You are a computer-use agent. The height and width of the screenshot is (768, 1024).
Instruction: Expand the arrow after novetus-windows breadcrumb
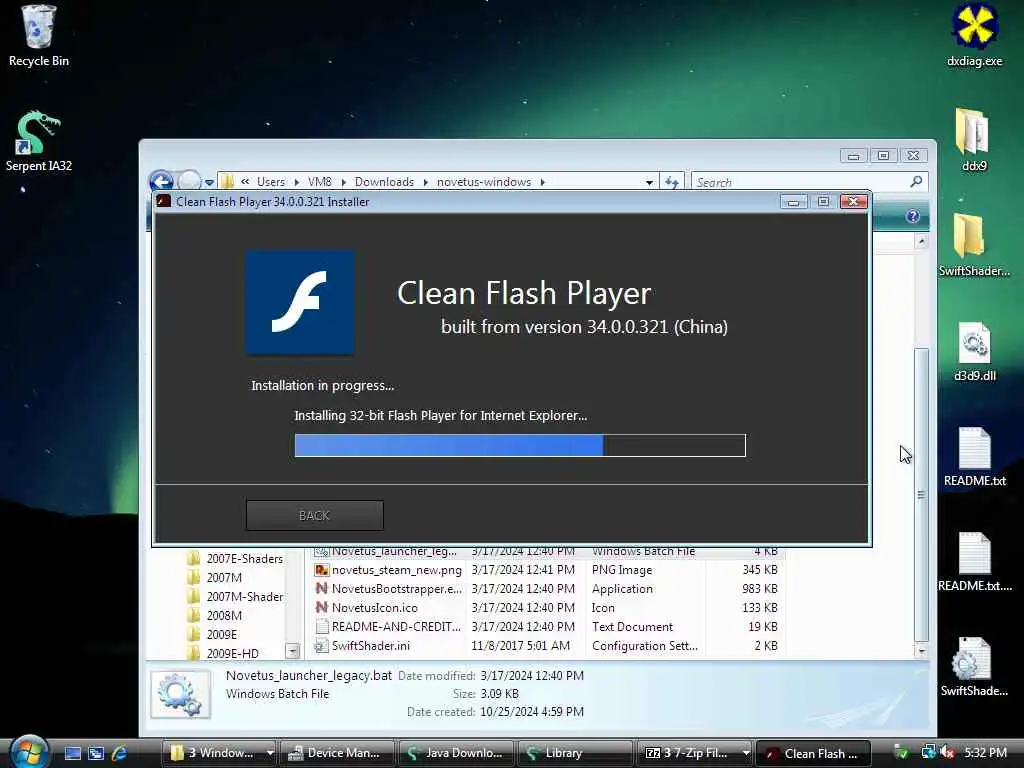point(542,182)
